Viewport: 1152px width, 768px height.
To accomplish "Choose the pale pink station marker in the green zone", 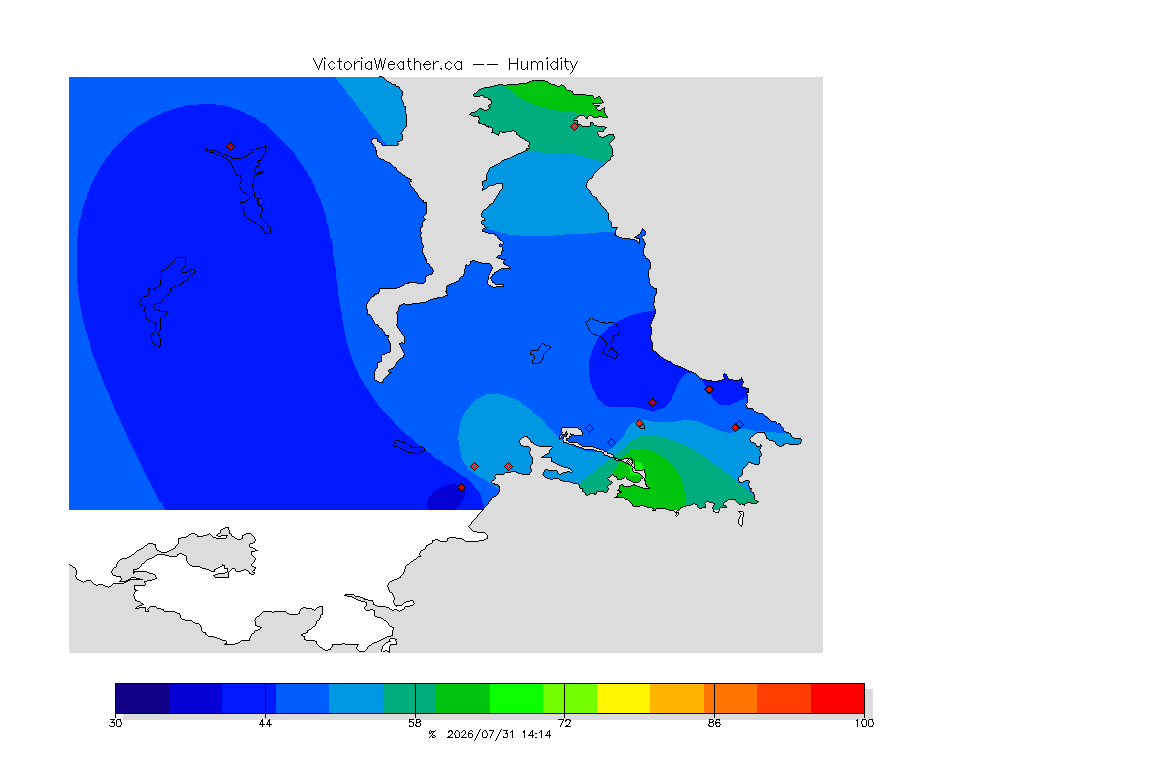I will [630, 462].
